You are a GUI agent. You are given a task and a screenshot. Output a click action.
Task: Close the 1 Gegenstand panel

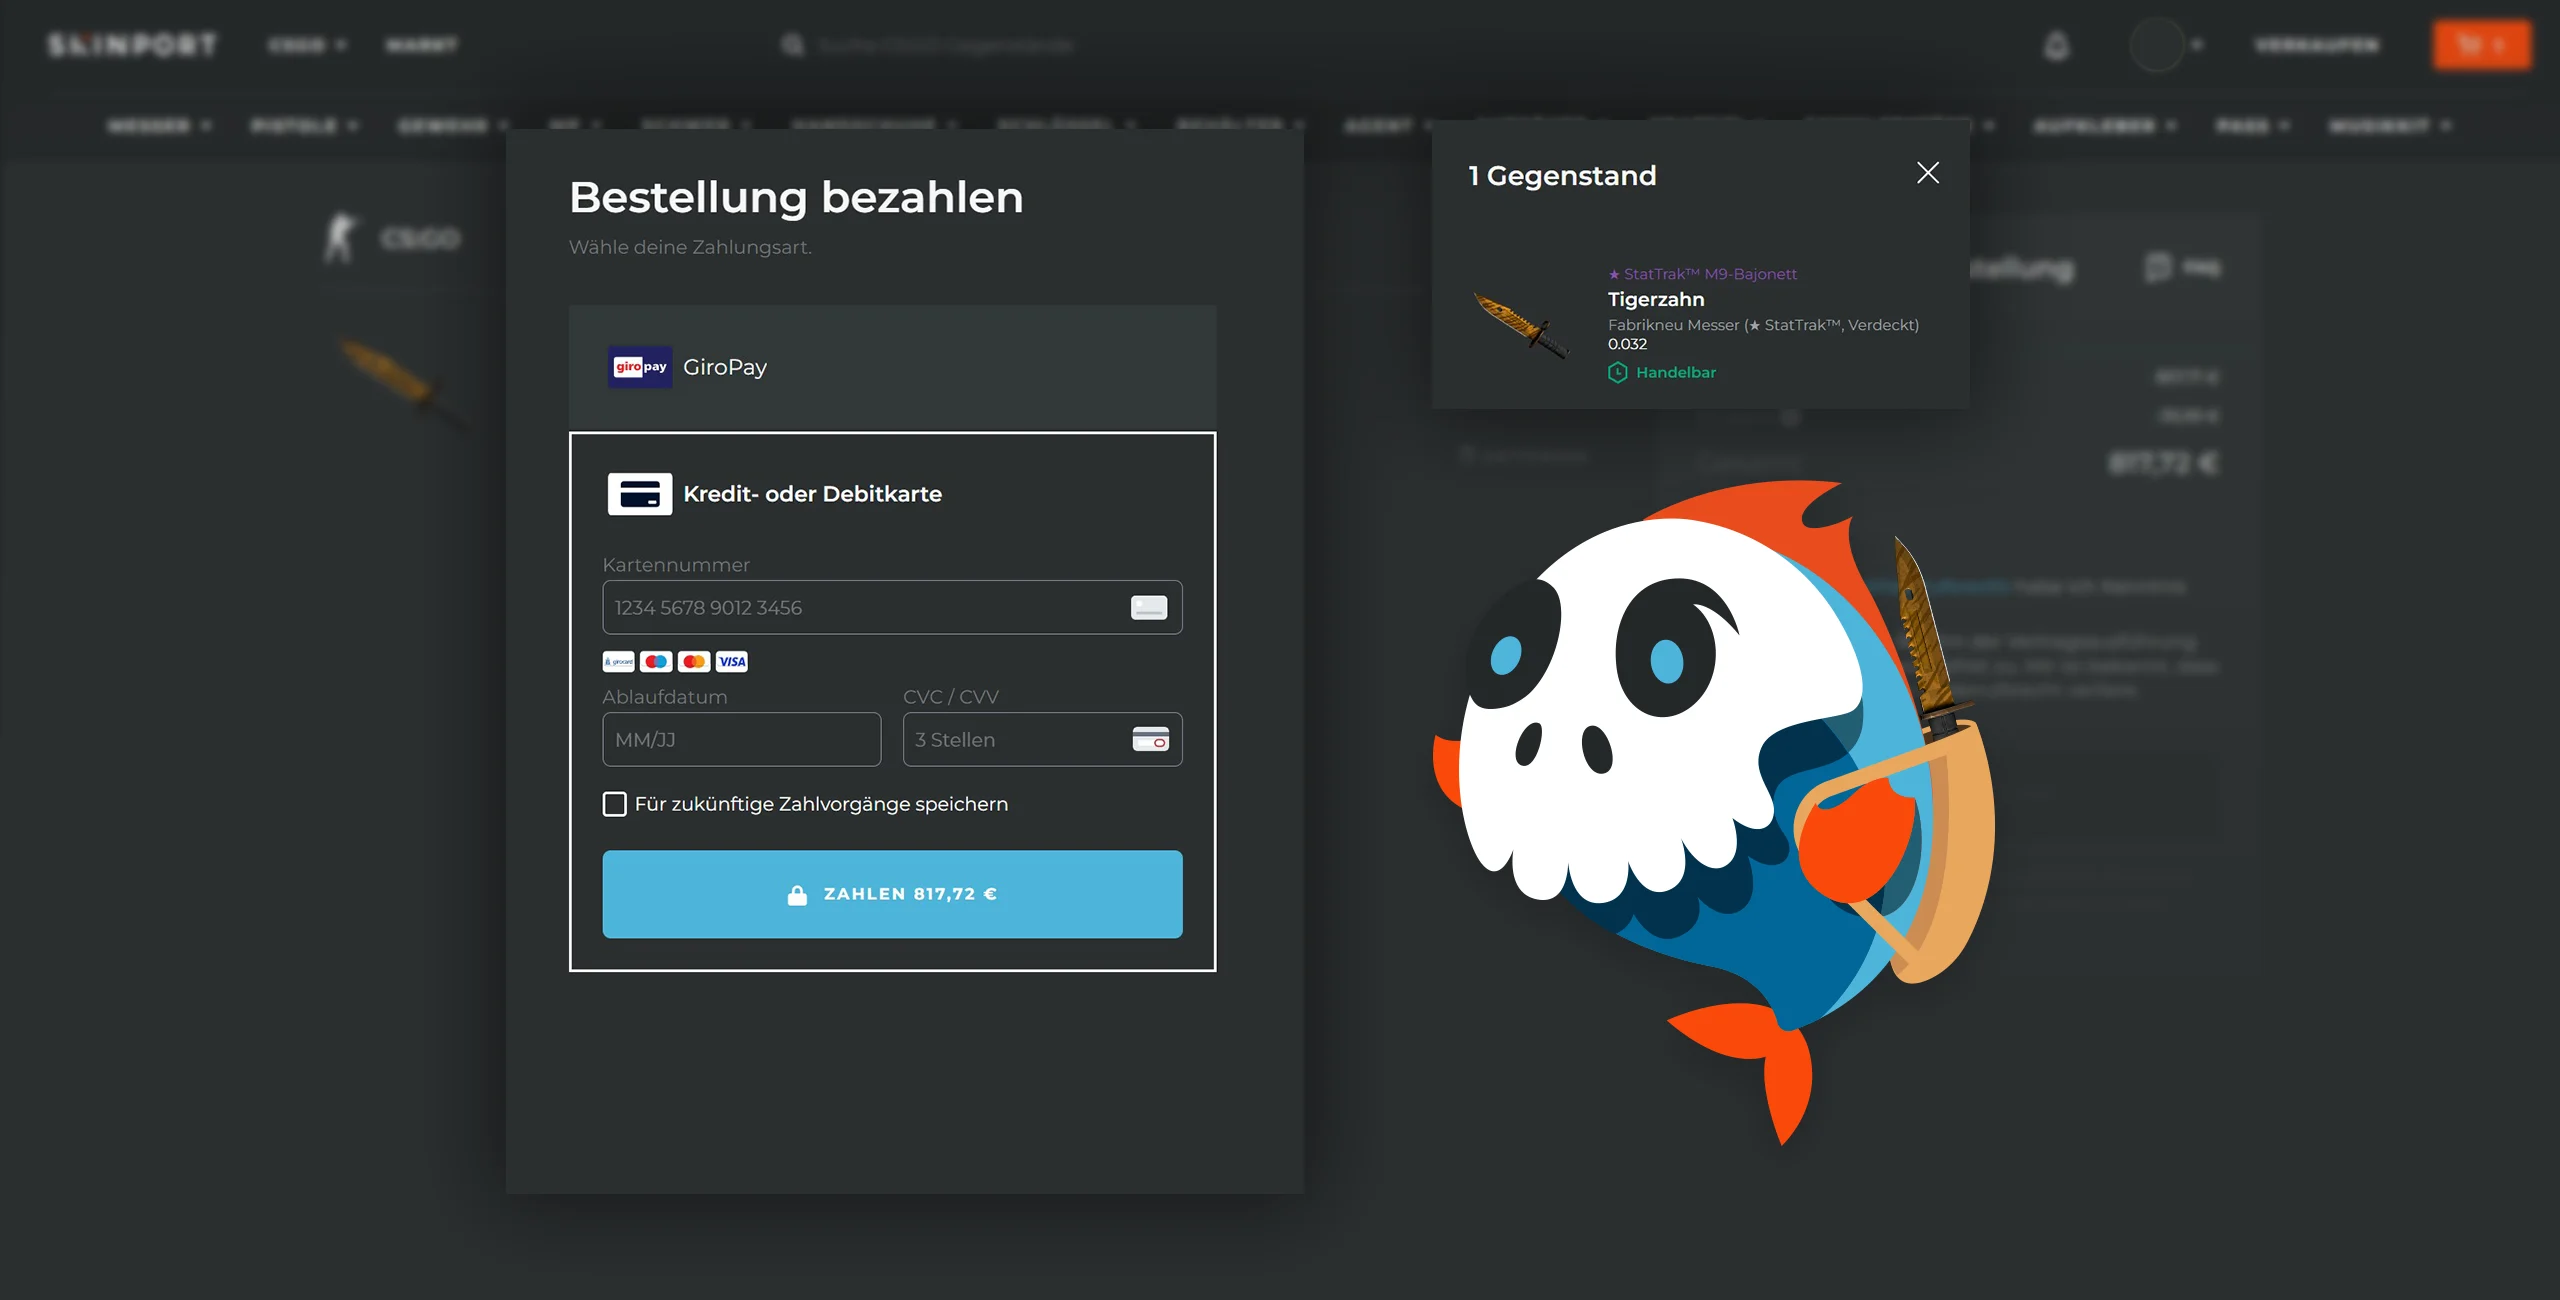point(1927,174)
